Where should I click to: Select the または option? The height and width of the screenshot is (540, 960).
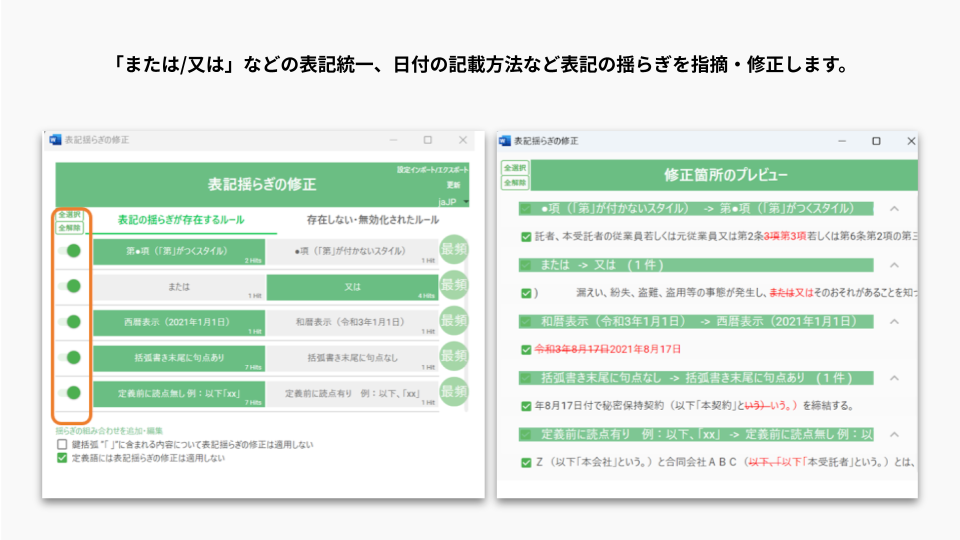tap(179, 287)
